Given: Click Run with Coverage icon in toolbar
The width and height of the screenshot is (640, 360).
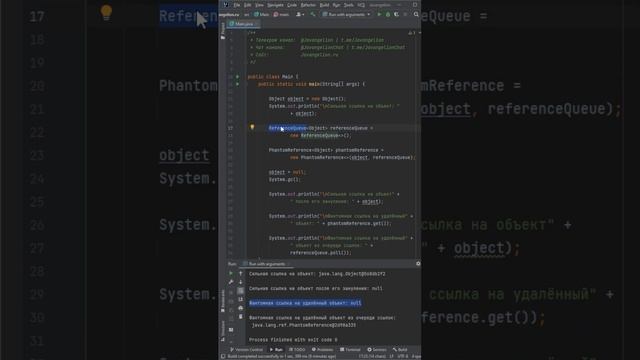Looking at the screenshot, I should click(396, 14).
